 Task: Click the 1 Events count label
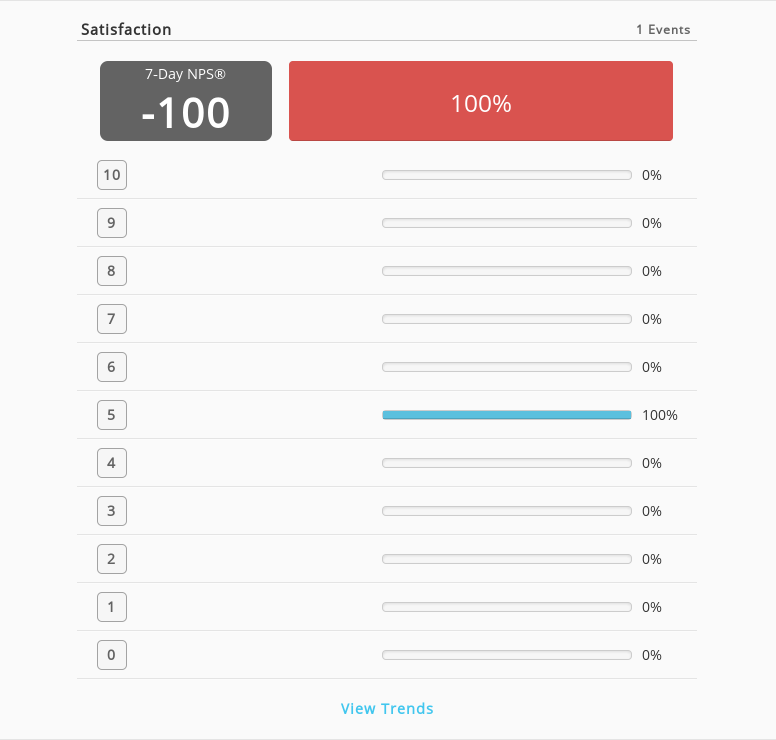(663, 30)
